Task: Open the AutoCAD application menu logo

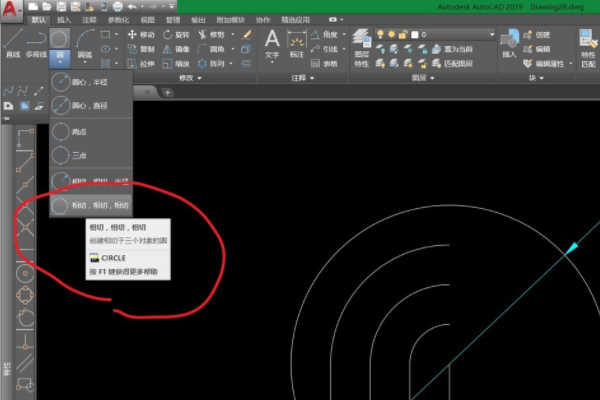Action: tap(11, 9)
